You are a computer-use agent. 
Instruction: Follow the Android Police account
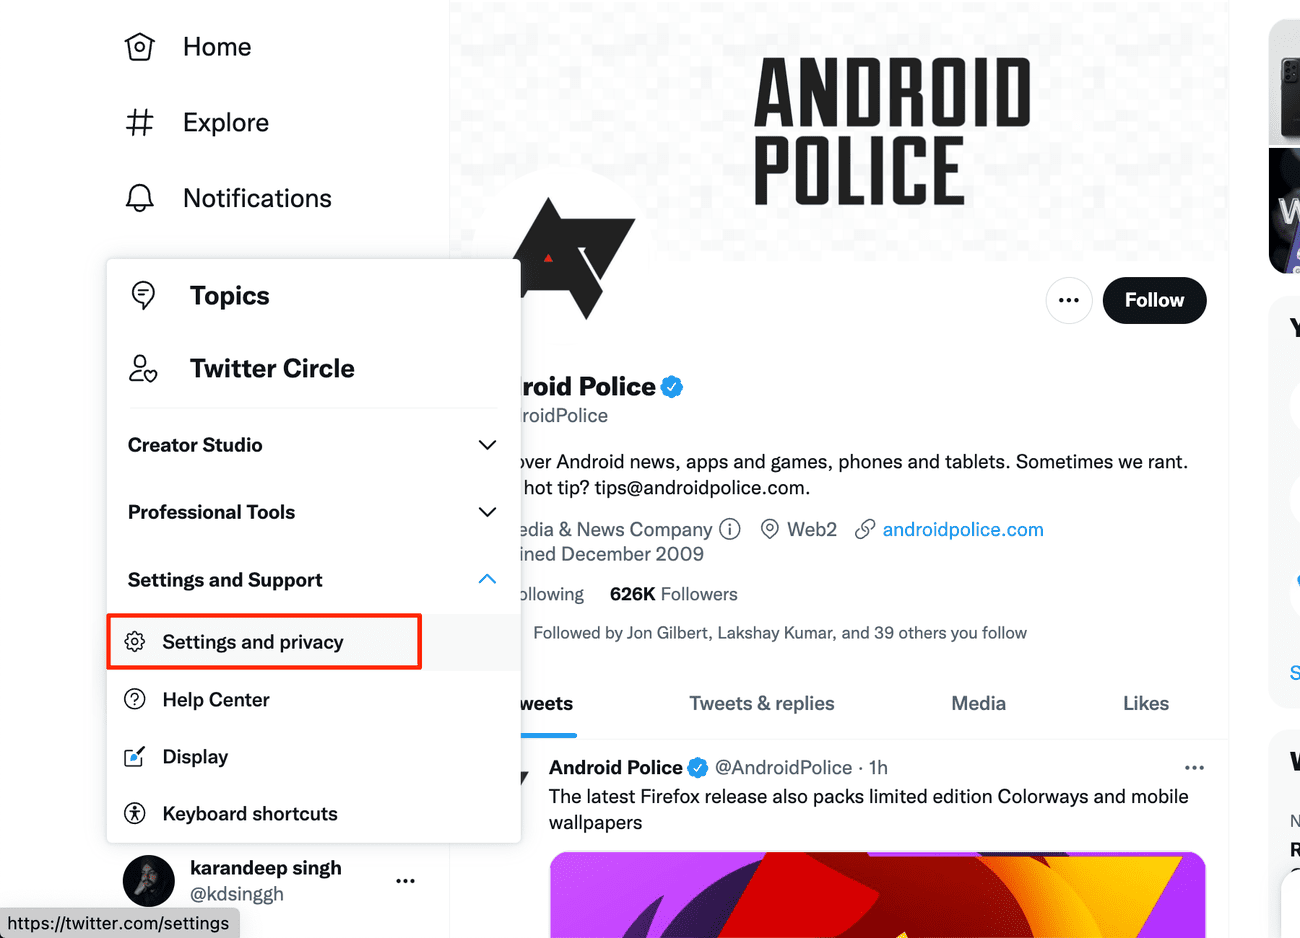[x=1154, y=300]
